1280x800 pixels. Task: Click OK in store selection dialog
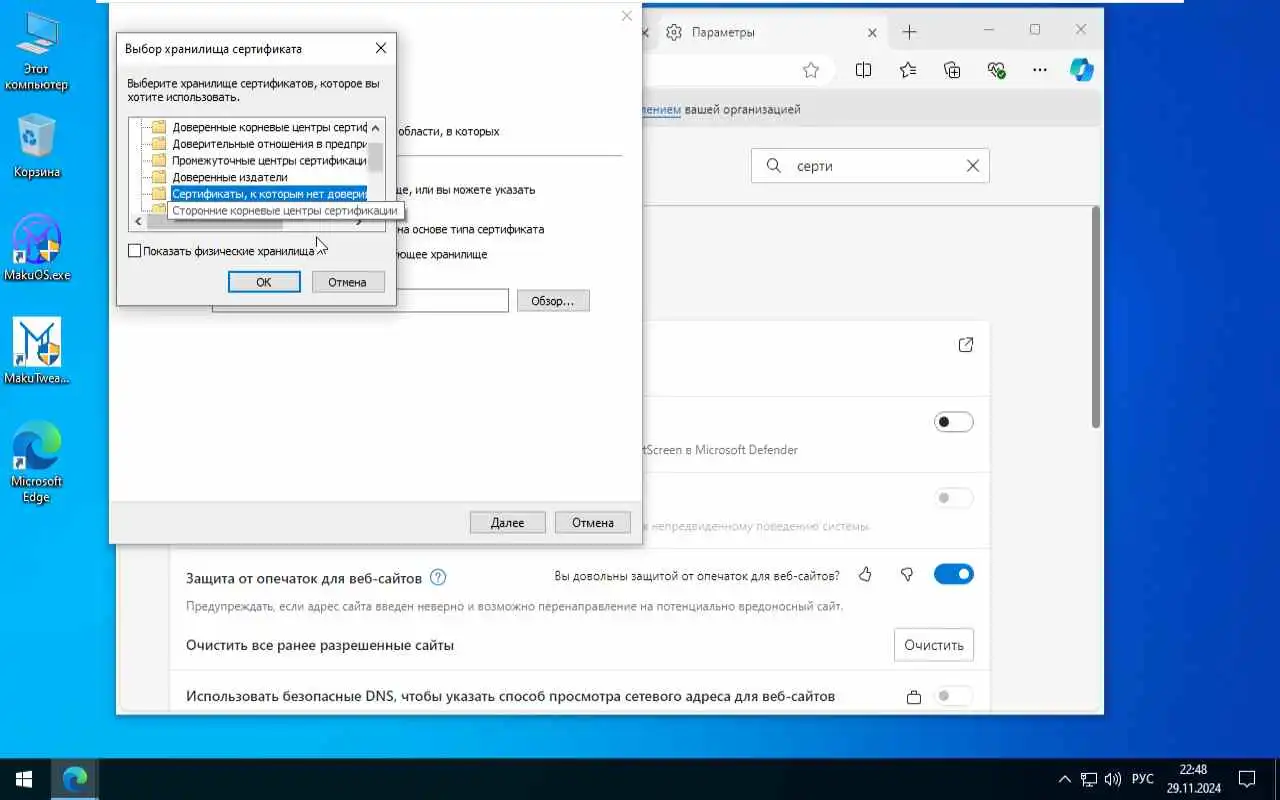(264, 282)
